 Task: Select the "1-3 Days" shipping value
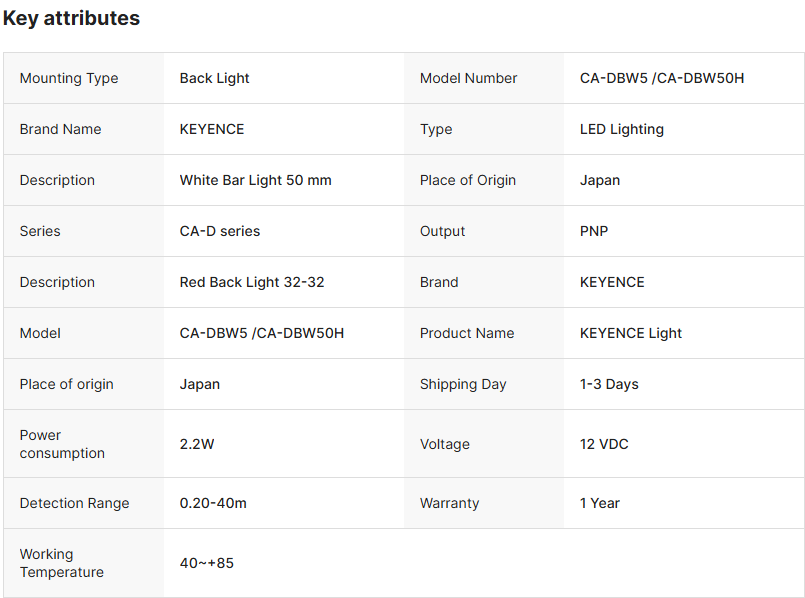tap(609, 384)
